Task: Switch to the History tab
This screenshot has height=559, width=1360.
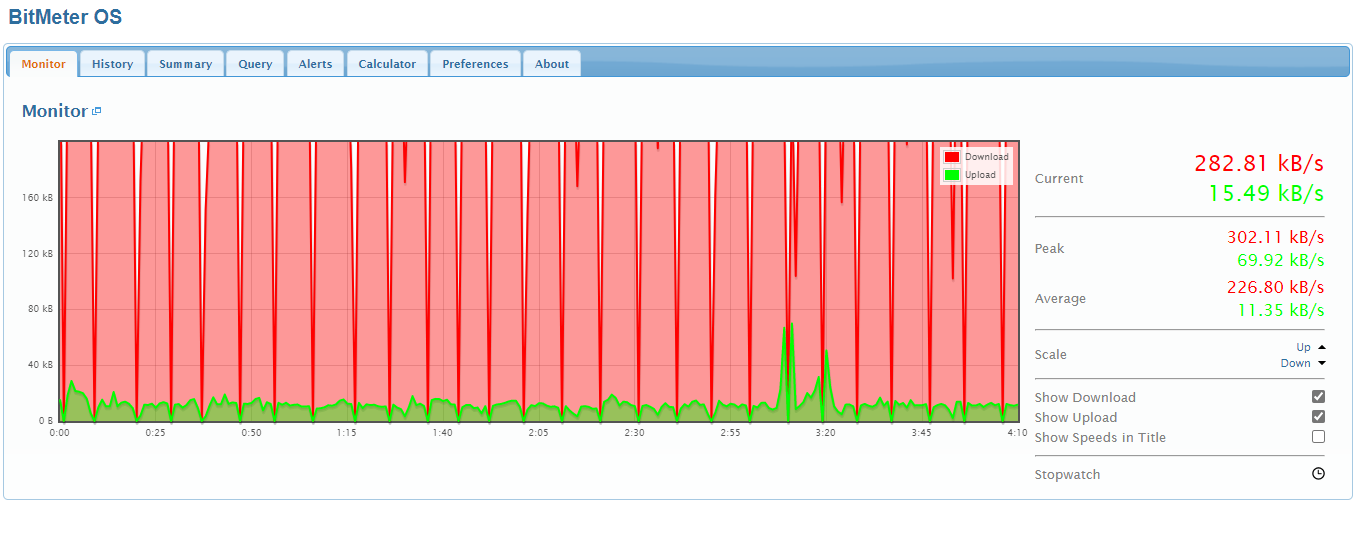Action: pyautogui.click(x=112, y=64)
